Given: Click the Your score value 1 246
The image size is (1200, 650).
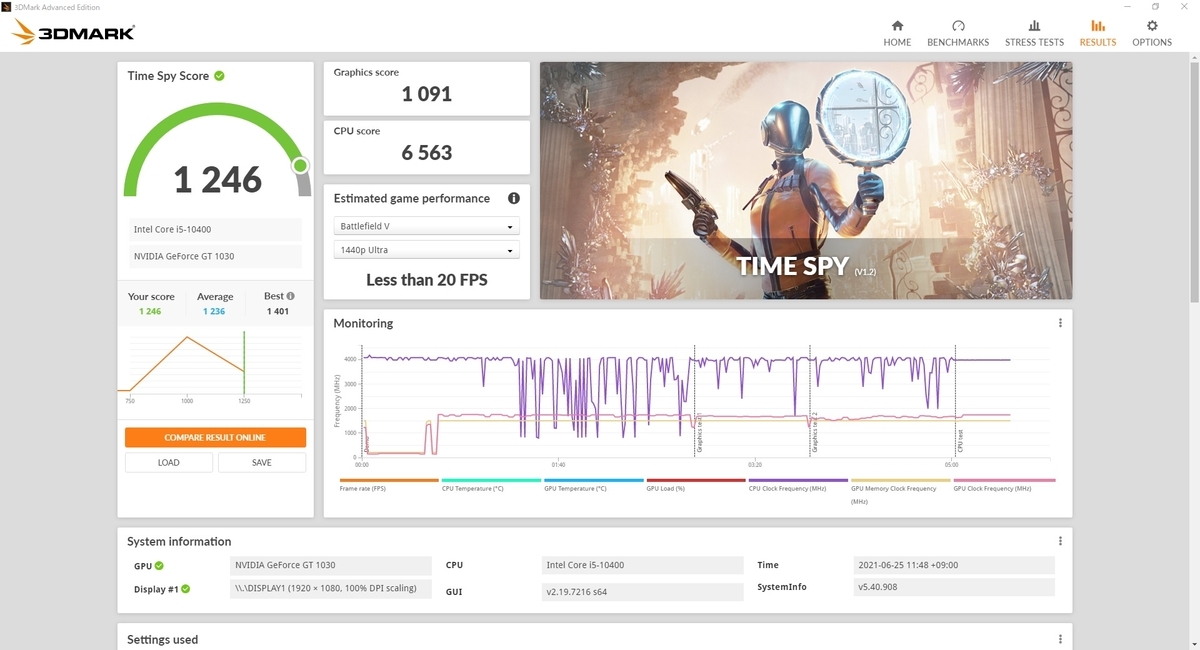Looking at the screenshot, I should [x=150, y=311].
